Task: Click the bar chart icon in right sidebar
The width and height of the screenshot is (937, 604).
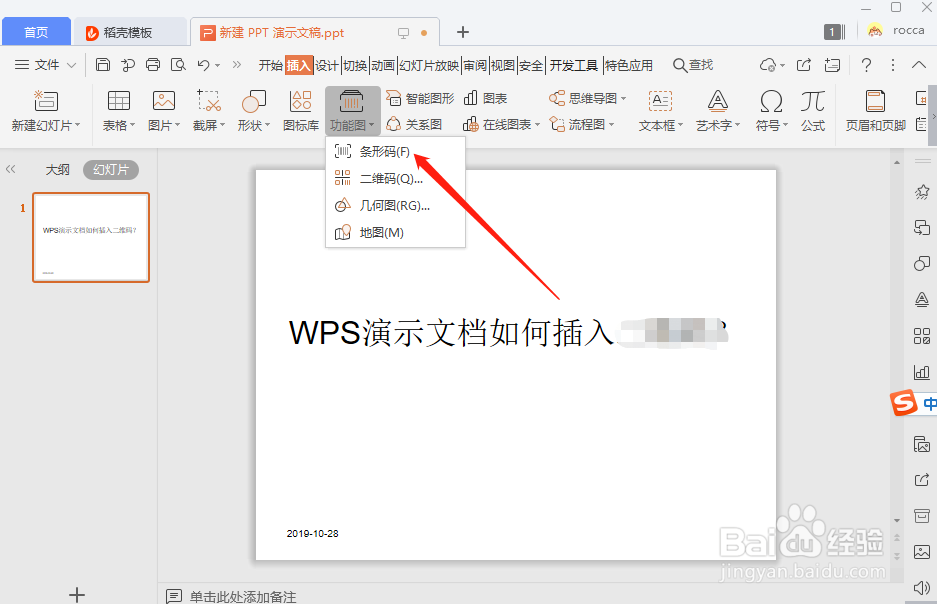Action: click(x=922, y=372)
